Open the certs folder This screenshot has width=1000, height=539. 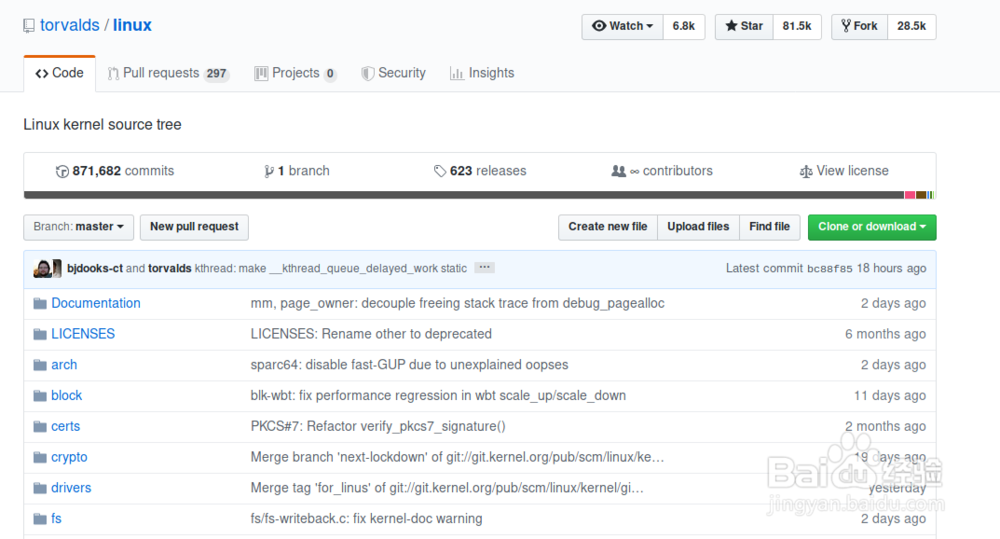coord(65,426)
